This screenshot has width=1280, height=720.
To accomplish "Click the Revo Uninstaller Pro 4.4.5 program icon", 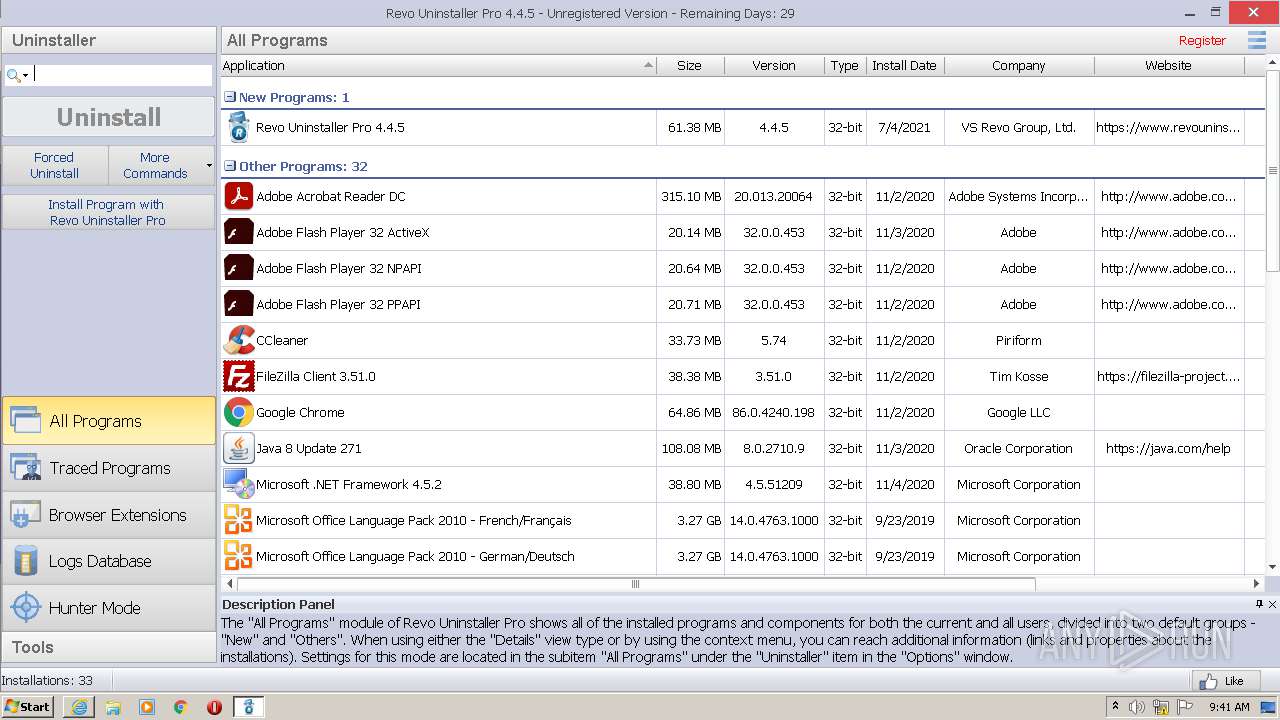I will click(238, 127).
